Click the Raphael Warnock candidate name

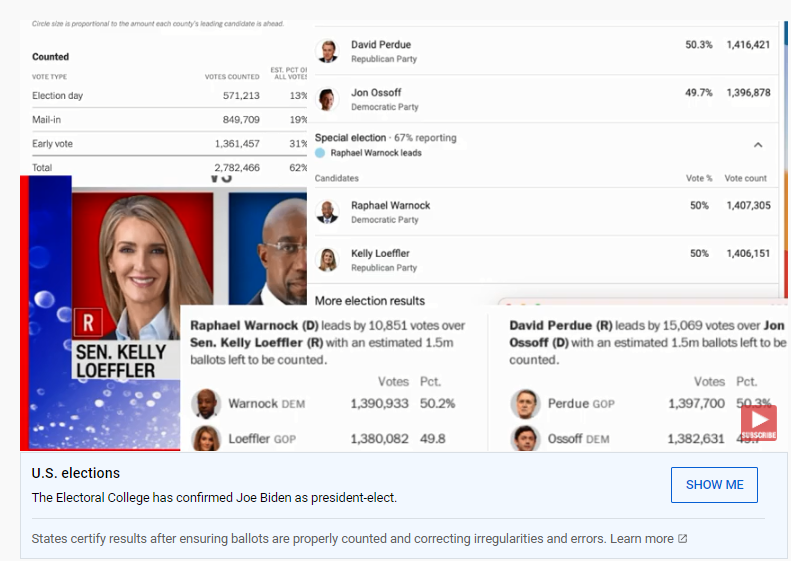(x=390, y=205)
